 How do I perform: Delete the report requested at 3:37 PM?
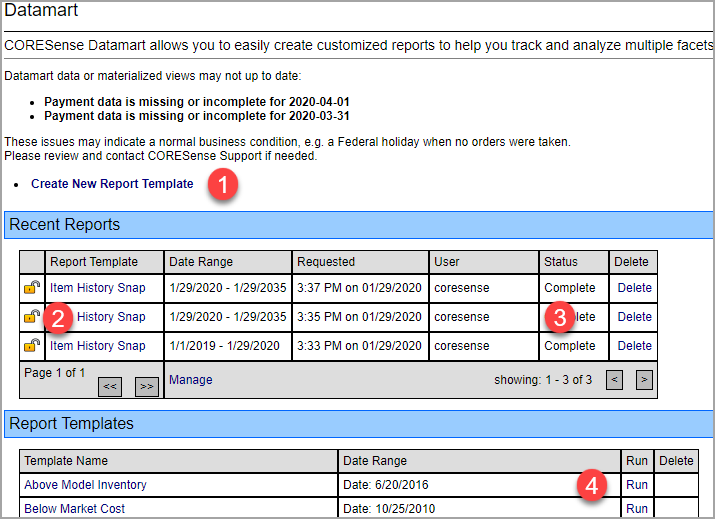pos(634,288)
